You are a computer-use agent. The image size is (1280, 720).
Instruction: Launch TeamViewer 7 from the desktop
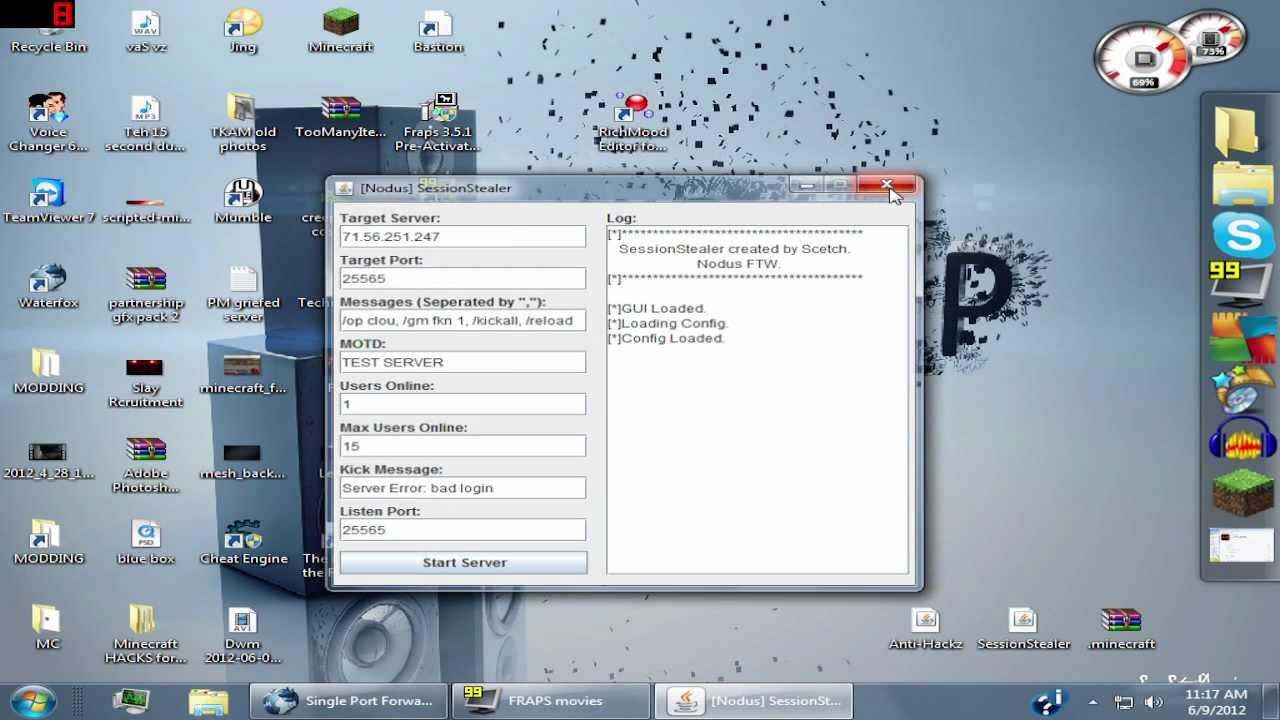(x=48, y=201)
